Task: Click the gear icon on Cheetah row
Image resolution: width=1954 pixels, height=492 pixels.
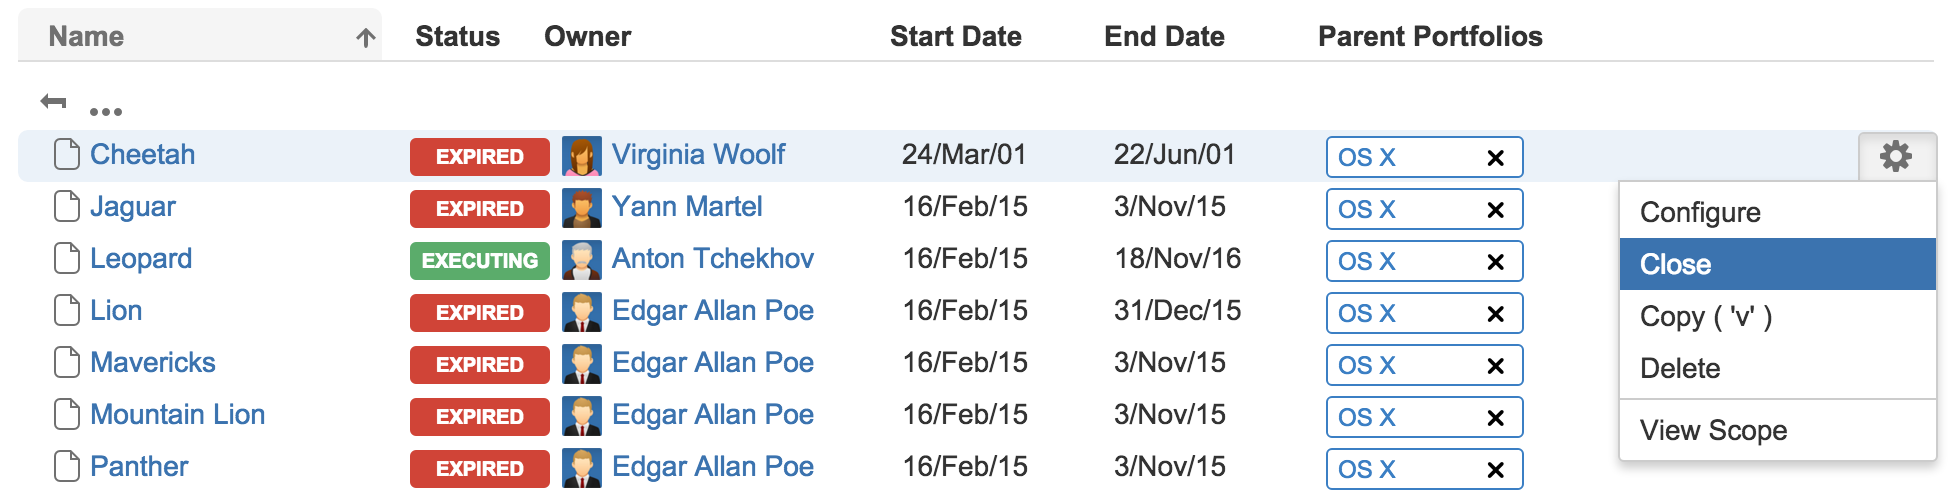Action: (1896, 156)
